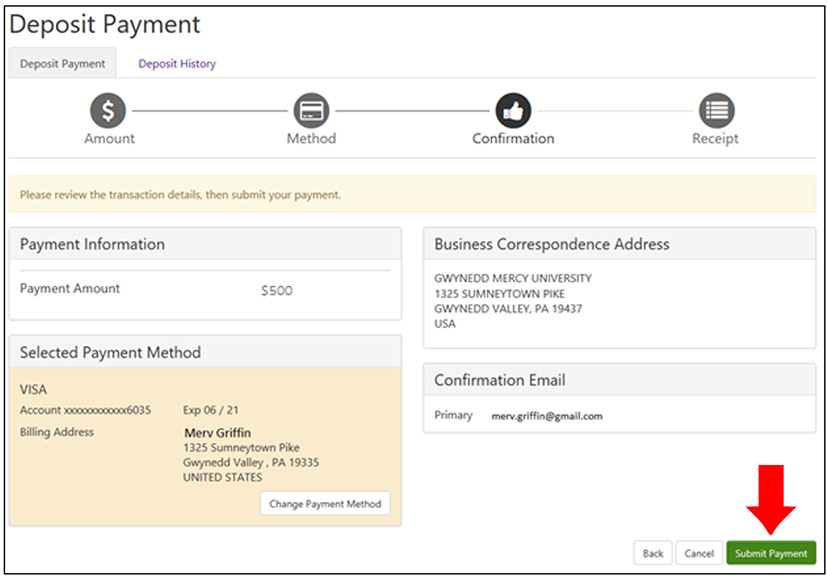This screenshot has height=579, width=827.
Task: Click the 1325 SUMNEYTOWN PIKE correspondence line
Action: click(499, 294)
